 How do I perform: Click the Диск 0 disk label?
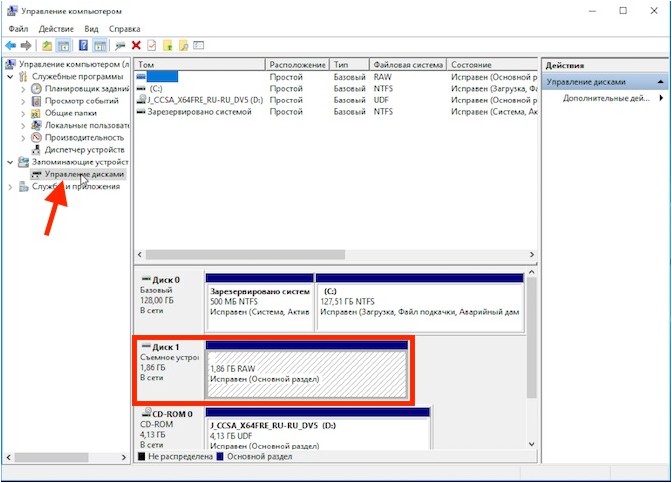coord(166,280)
